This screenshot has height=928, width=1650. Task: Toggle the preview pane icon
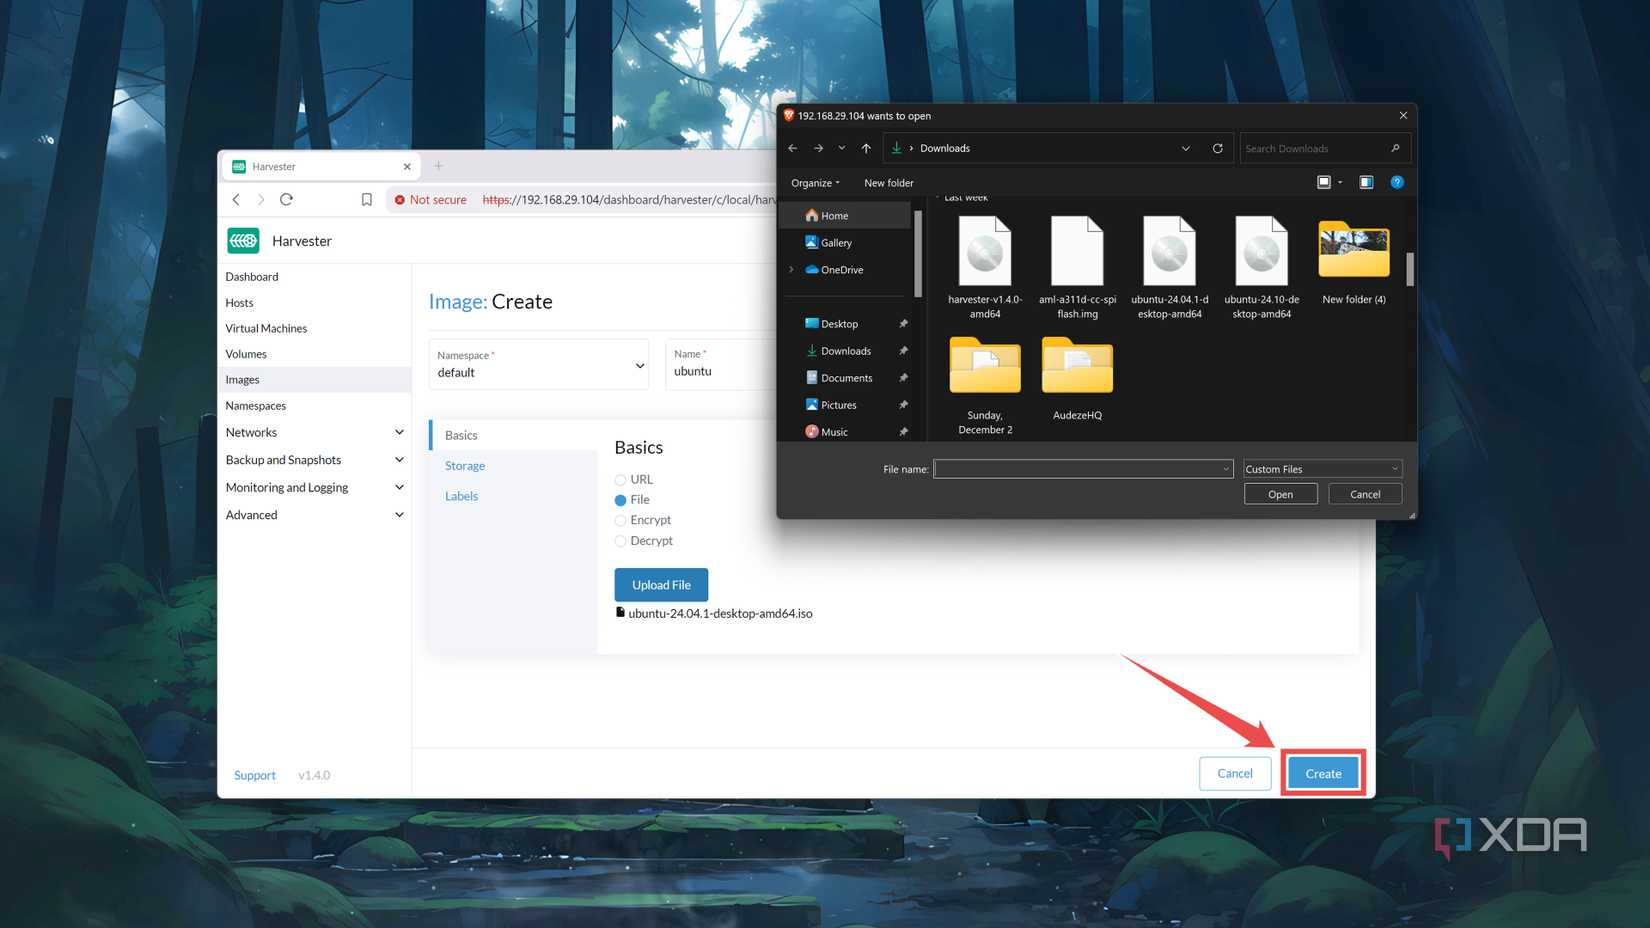click(1366, 182)
